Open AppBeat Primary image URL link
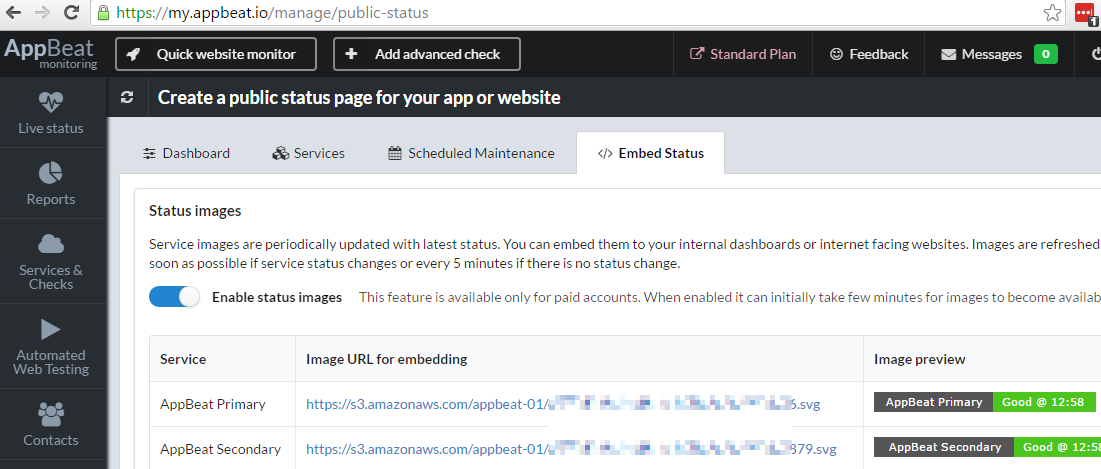 (x=563, y=404)
